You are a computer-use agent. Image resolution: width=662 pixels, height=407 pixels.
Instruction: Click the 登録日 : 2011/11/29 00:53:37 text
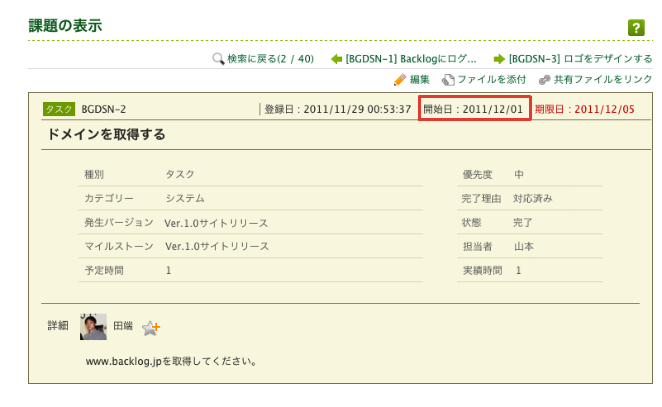pos(337,109)
